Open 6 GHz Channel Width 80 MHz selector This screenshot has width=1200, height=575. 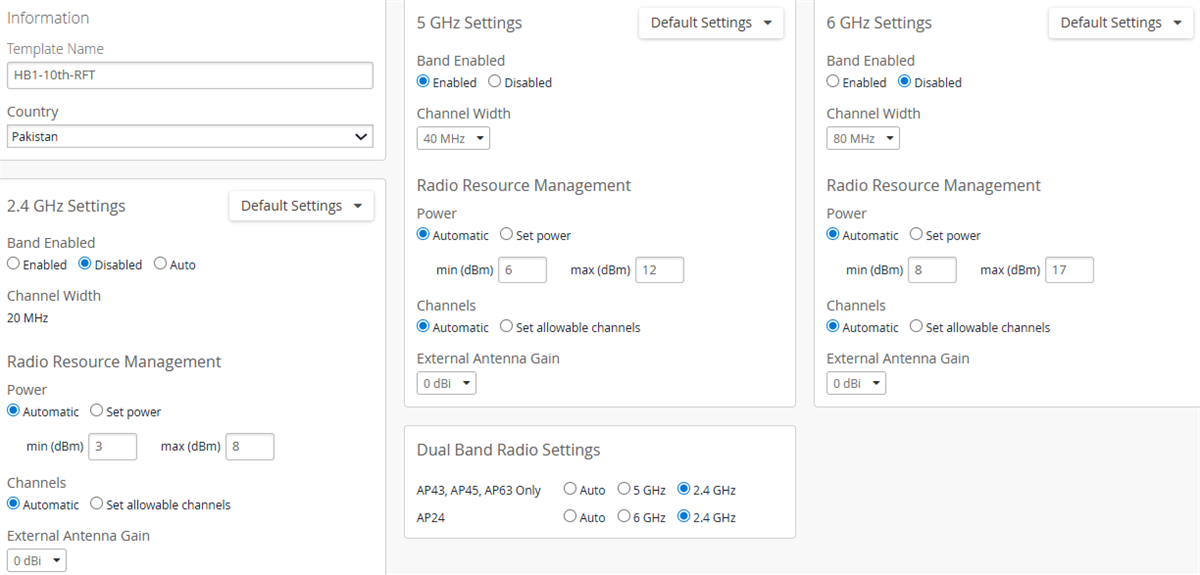tap(863, 139)
